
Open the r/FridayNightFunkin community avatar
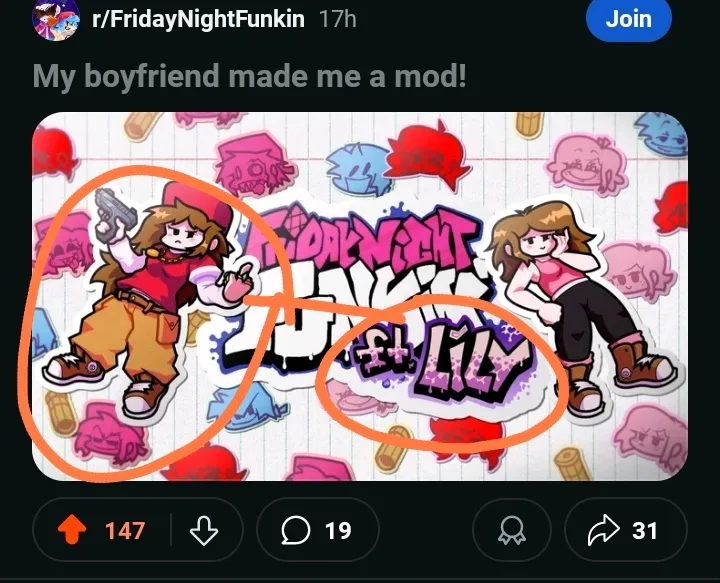[x=55, y=19]
